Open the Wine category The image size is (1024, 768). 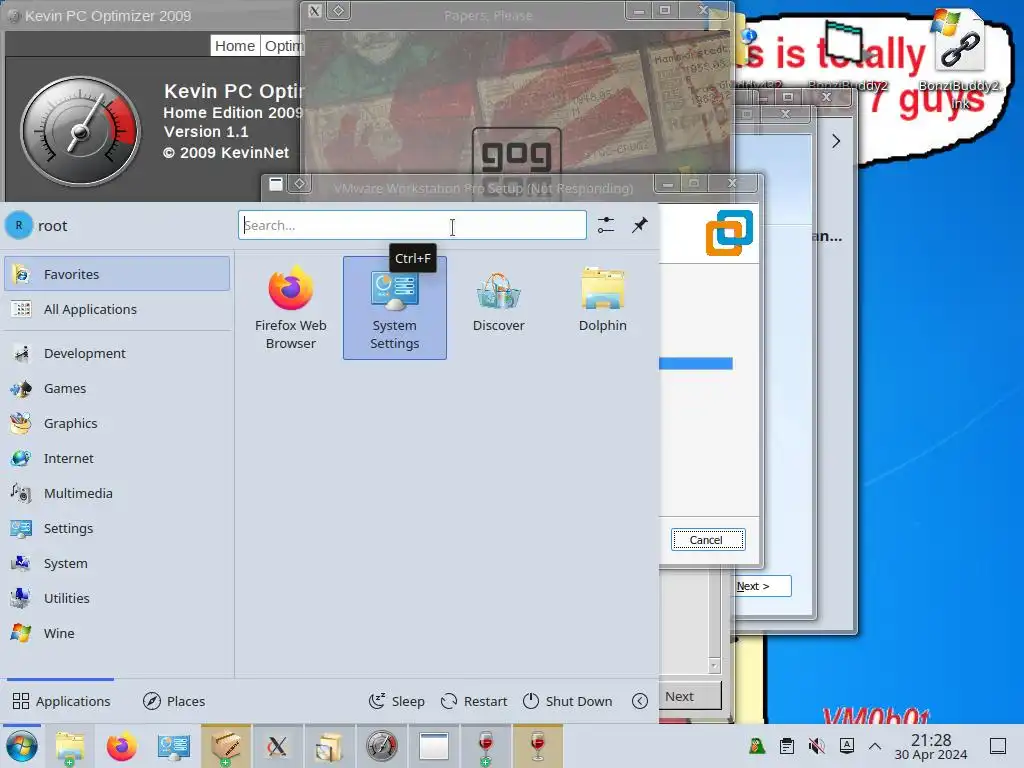point(117,633)
